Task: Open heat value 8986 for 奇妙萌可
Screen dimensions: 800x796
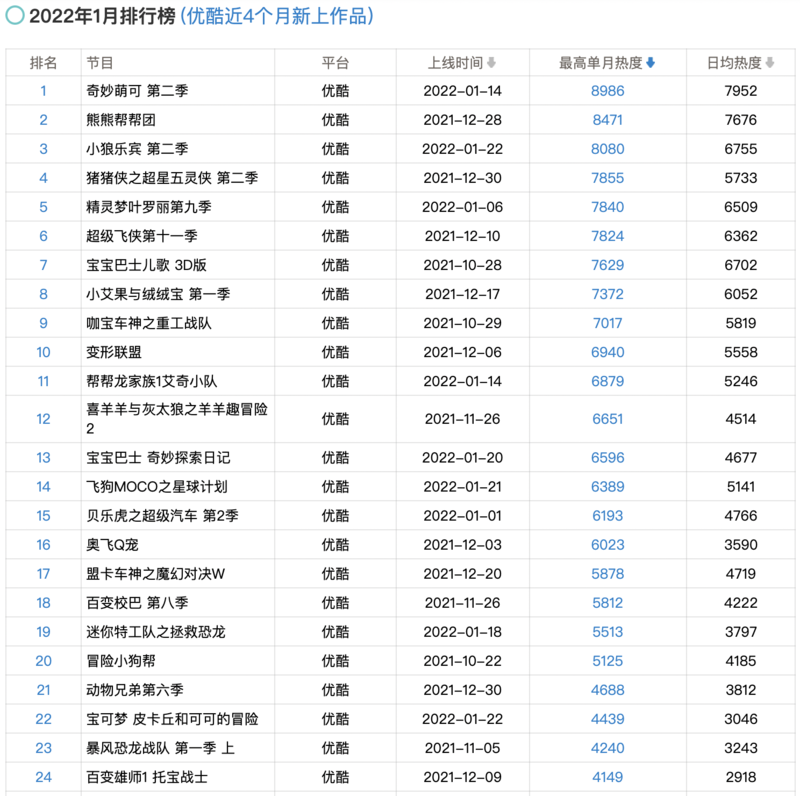Action: point(608,91)
